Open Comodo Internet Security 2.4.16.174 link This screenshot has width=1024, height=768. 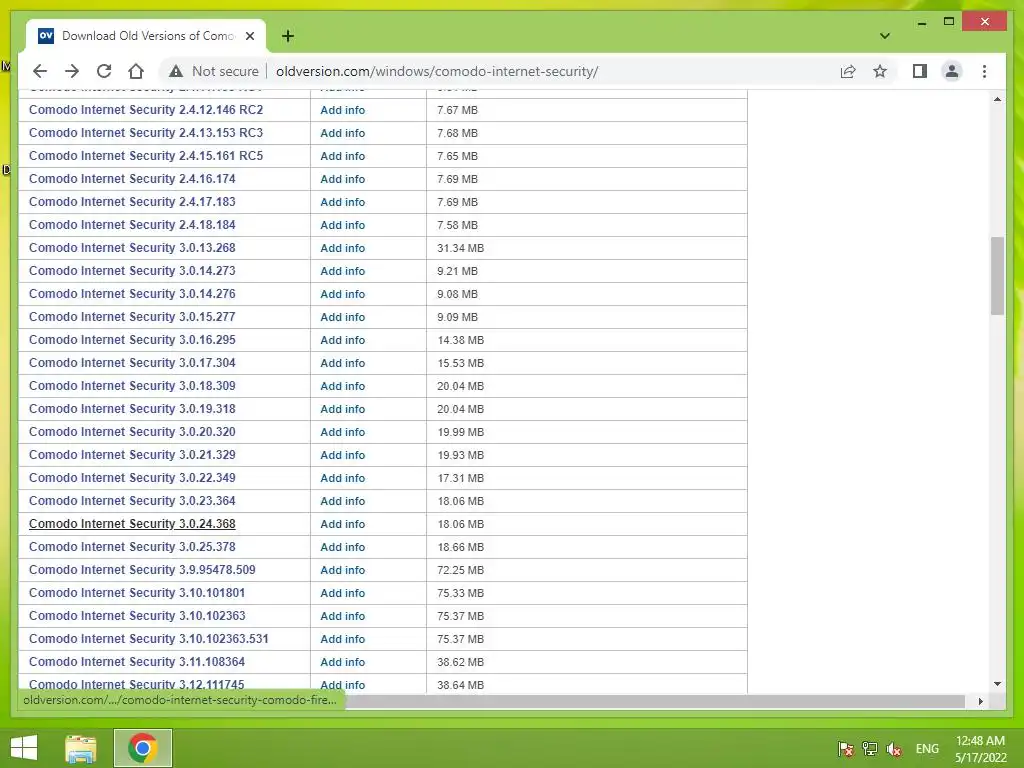point(132,179)
